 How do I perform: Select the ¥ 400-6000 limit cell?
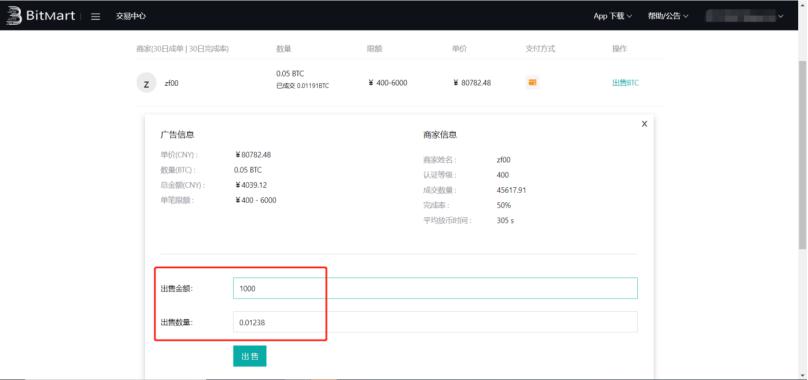coord(388,82)
